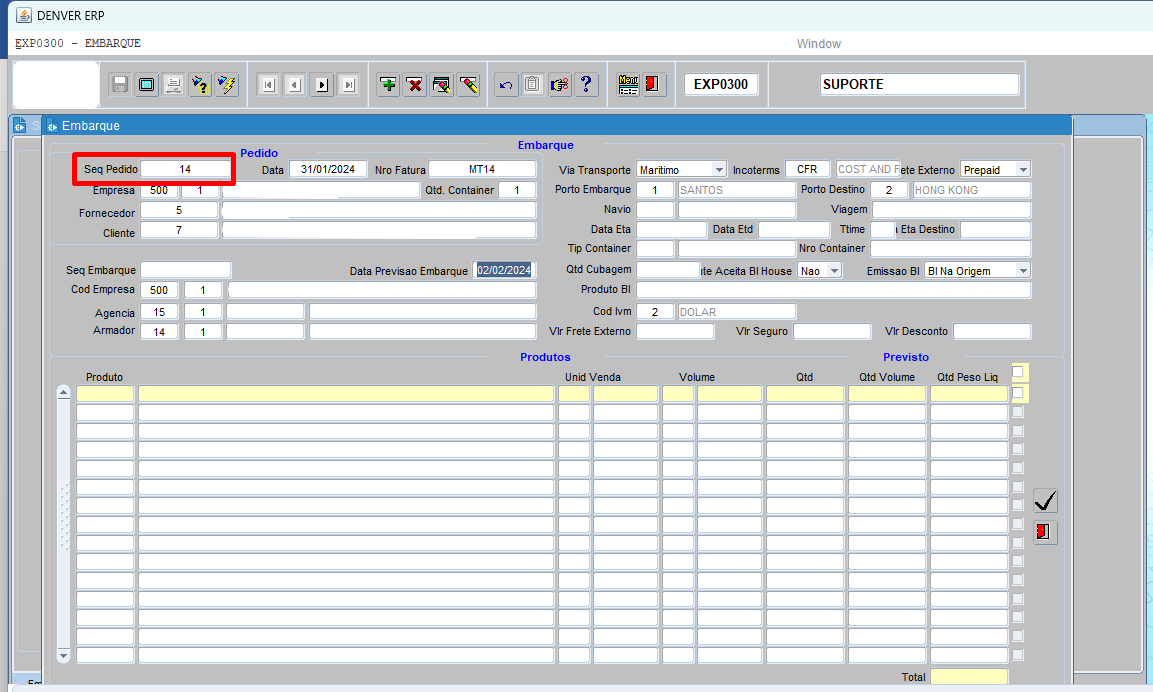The height and width of the screenshot is (692, 1153).
Task: Click the Enter Query flashlight question icon
Action: [x=200, y=85]
